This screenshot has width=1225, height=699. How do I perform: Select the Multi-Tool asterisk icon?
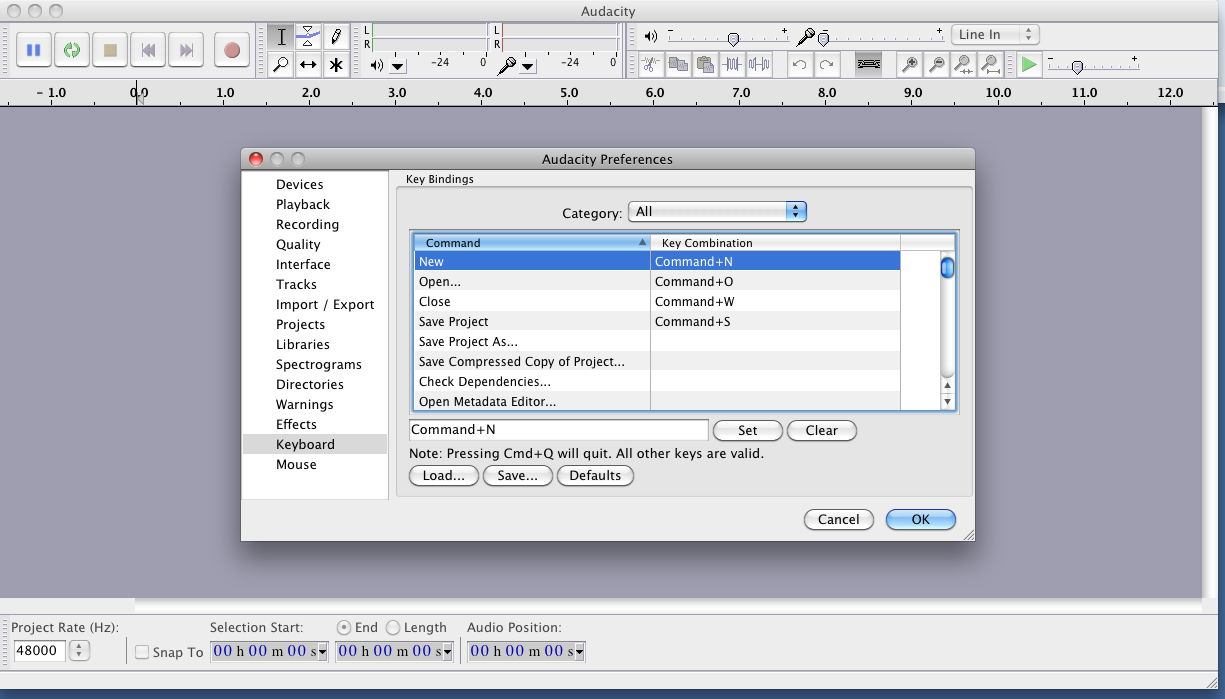pos(336,65)
